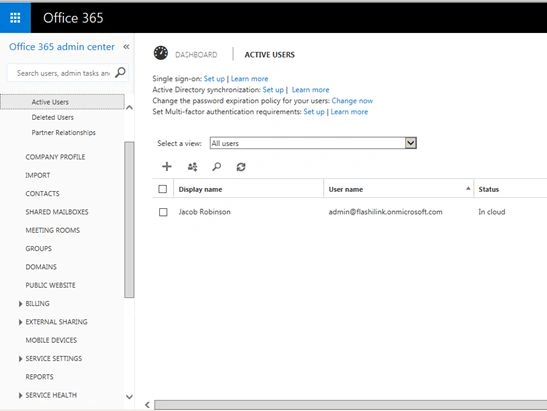Expand the Service Settings section

pos(20,359)
